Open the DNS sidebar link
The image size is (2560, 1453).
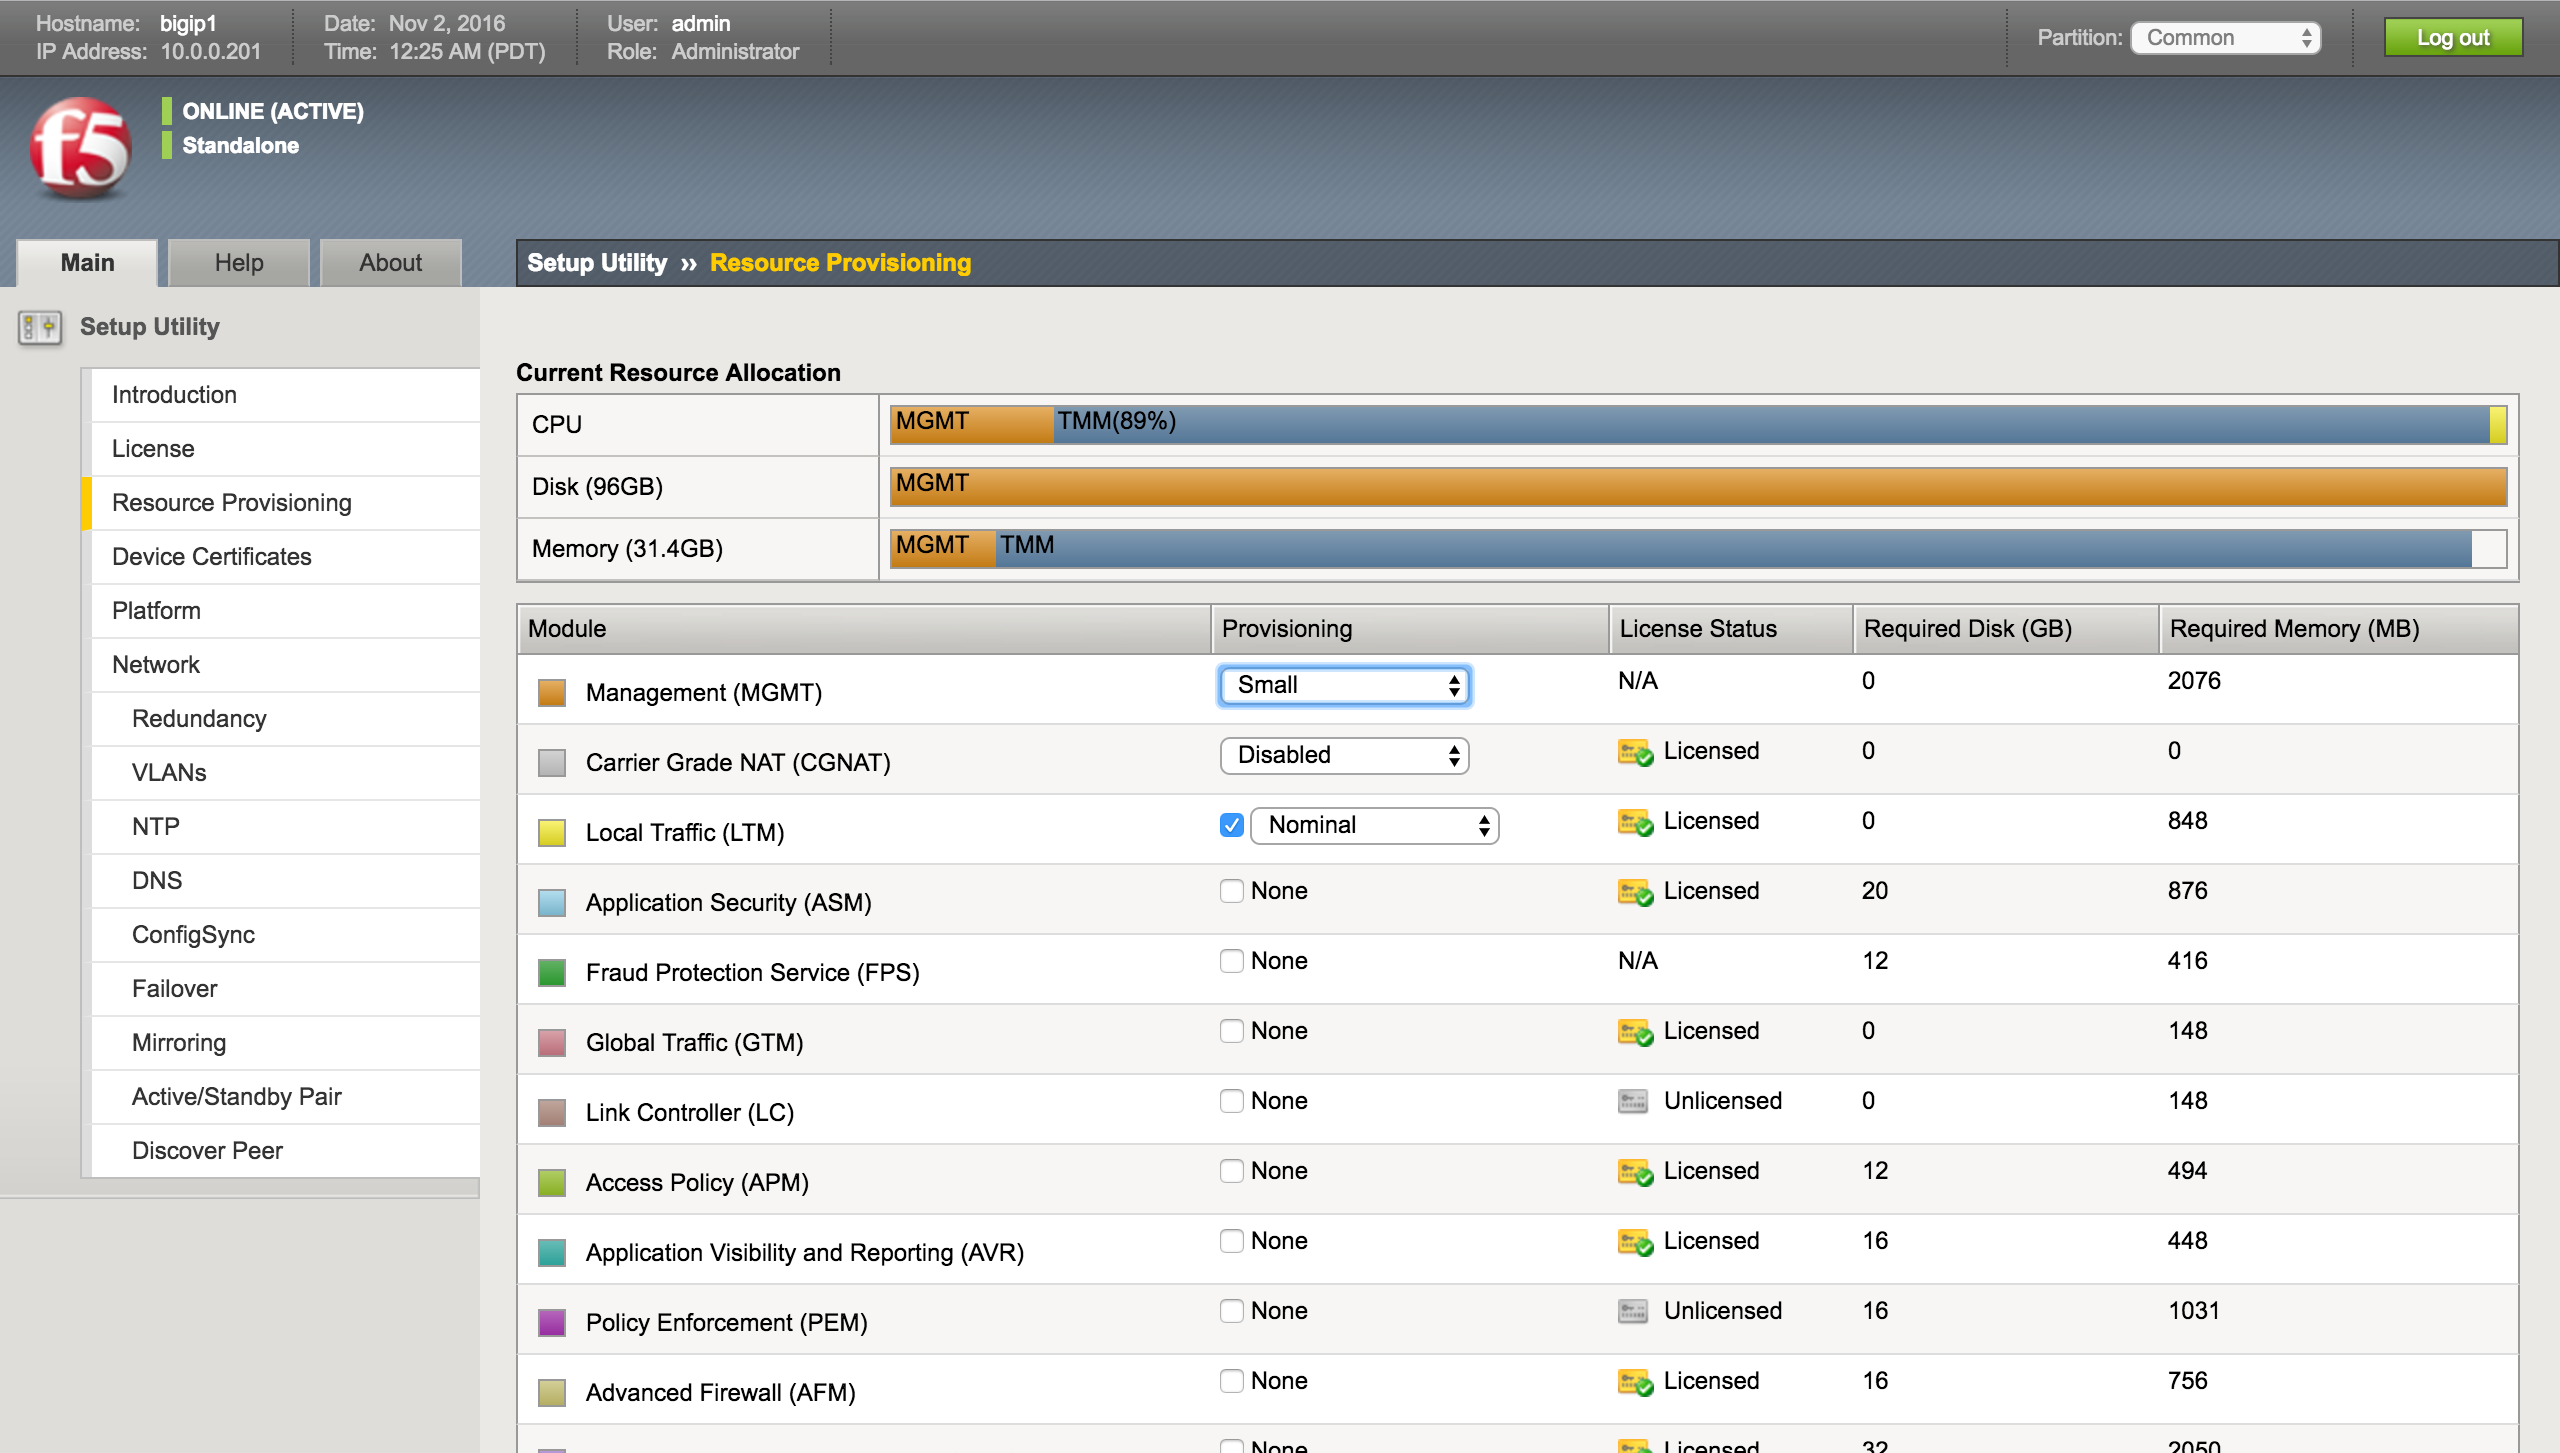click(x=285, y=881)
